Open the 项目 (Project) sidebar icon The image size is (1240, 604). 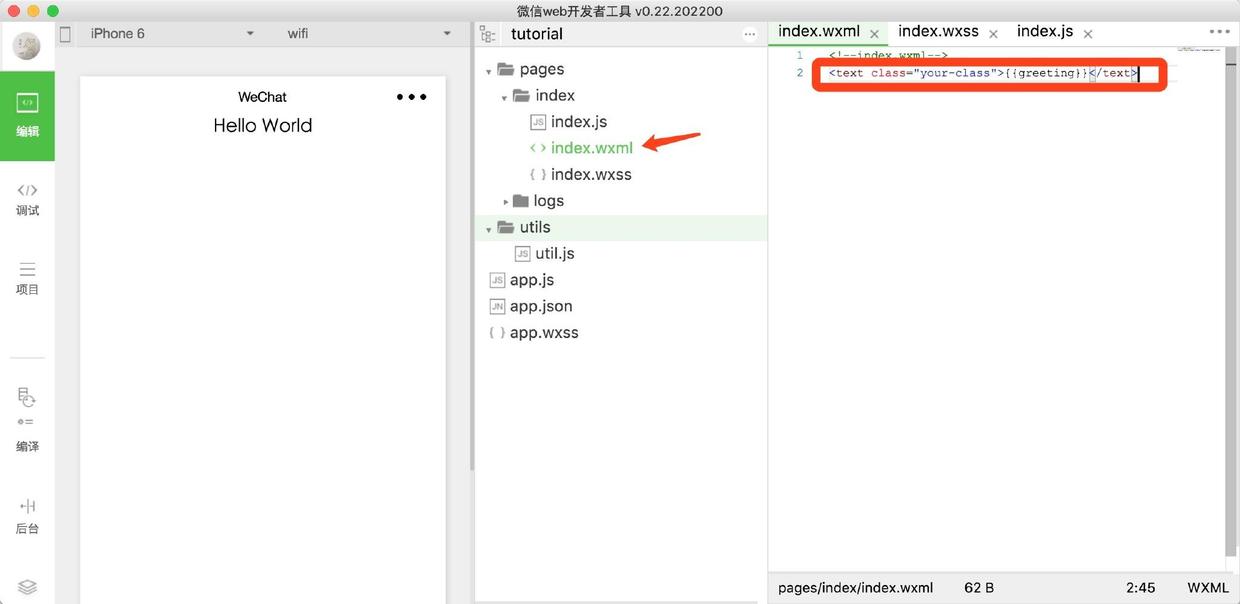click(27, 279)
